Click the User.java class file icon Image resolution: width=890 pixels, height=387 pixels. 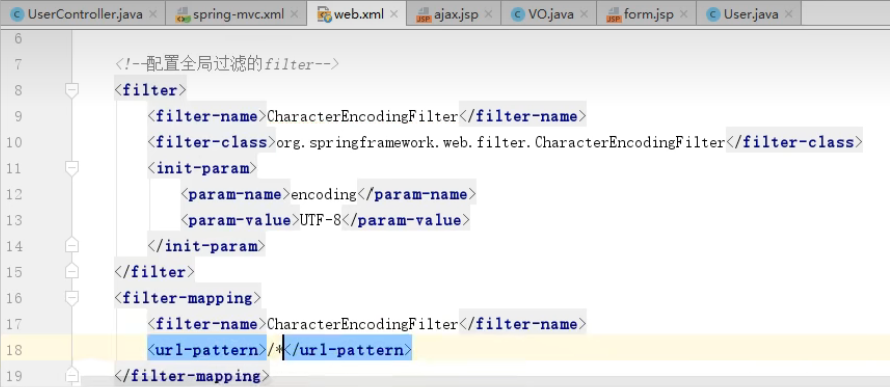[x=713, y=15]
